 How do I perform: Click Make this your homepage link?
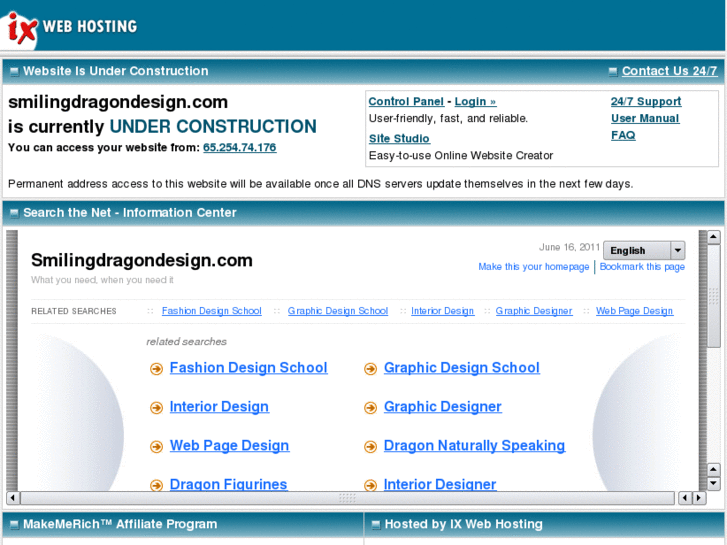point(534,267)
